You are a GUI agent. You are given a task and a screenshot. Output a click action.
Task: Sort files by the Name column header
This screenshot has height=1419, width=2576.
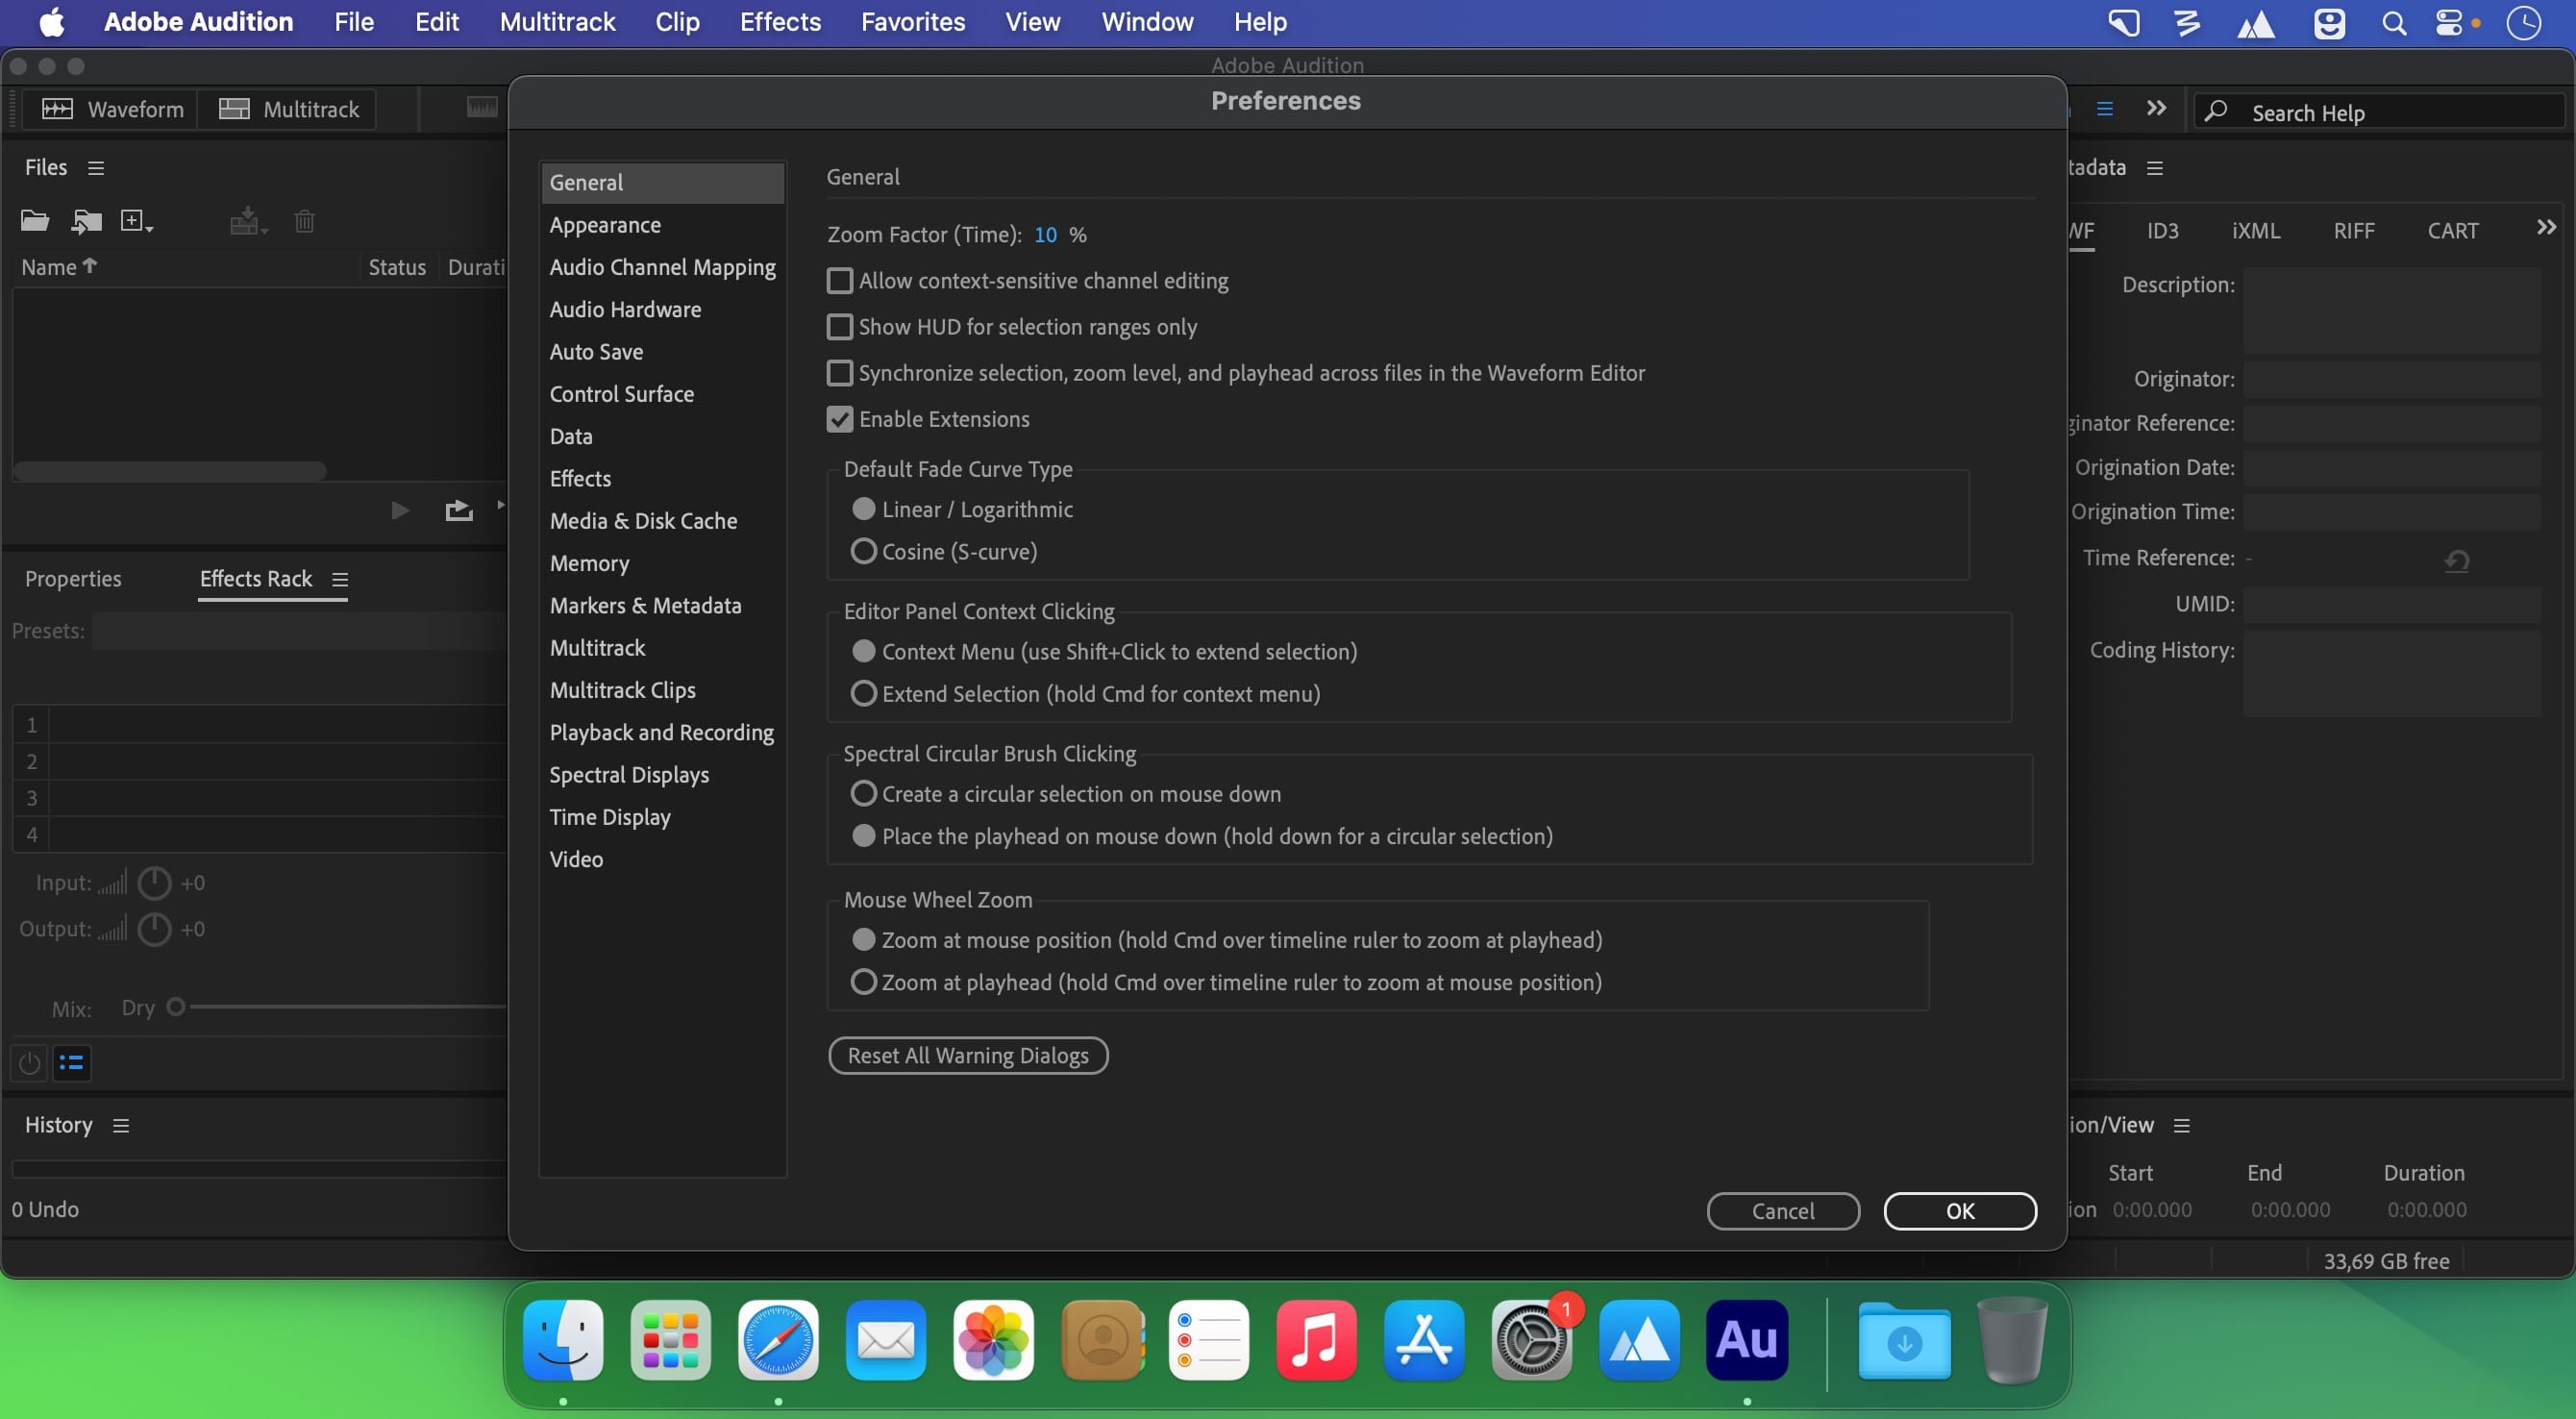click(59, 267)
